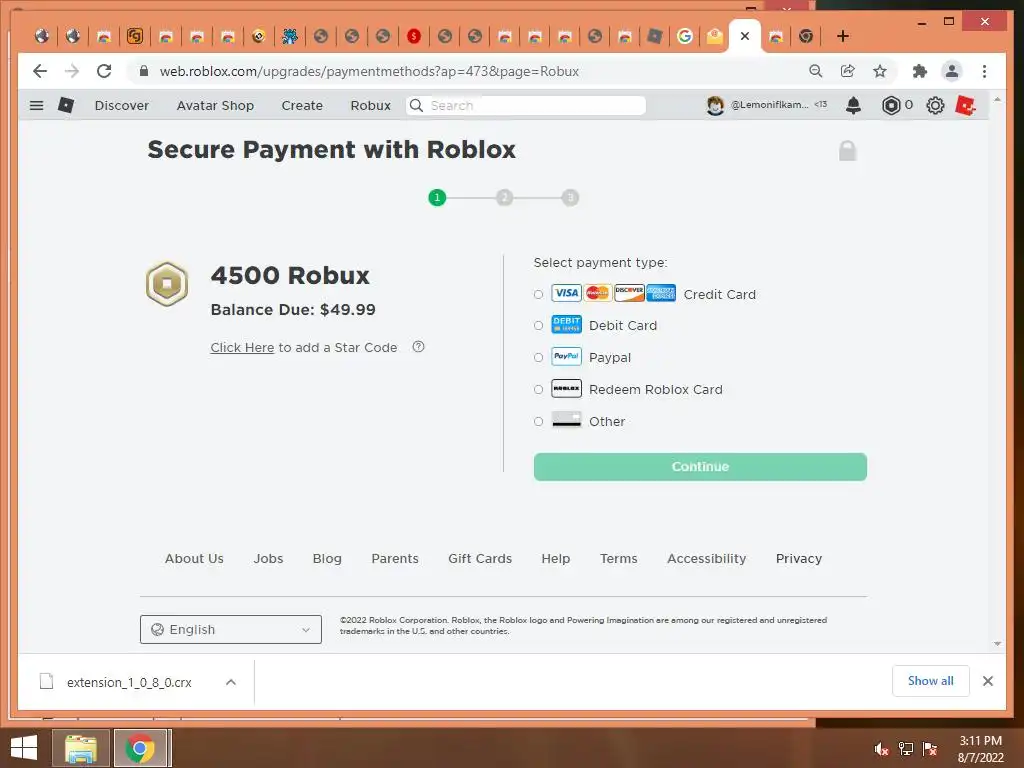The width and height of the screenshot is (1024, 768).
Task: Select Debit Card payment type
Action: point(538,325)
